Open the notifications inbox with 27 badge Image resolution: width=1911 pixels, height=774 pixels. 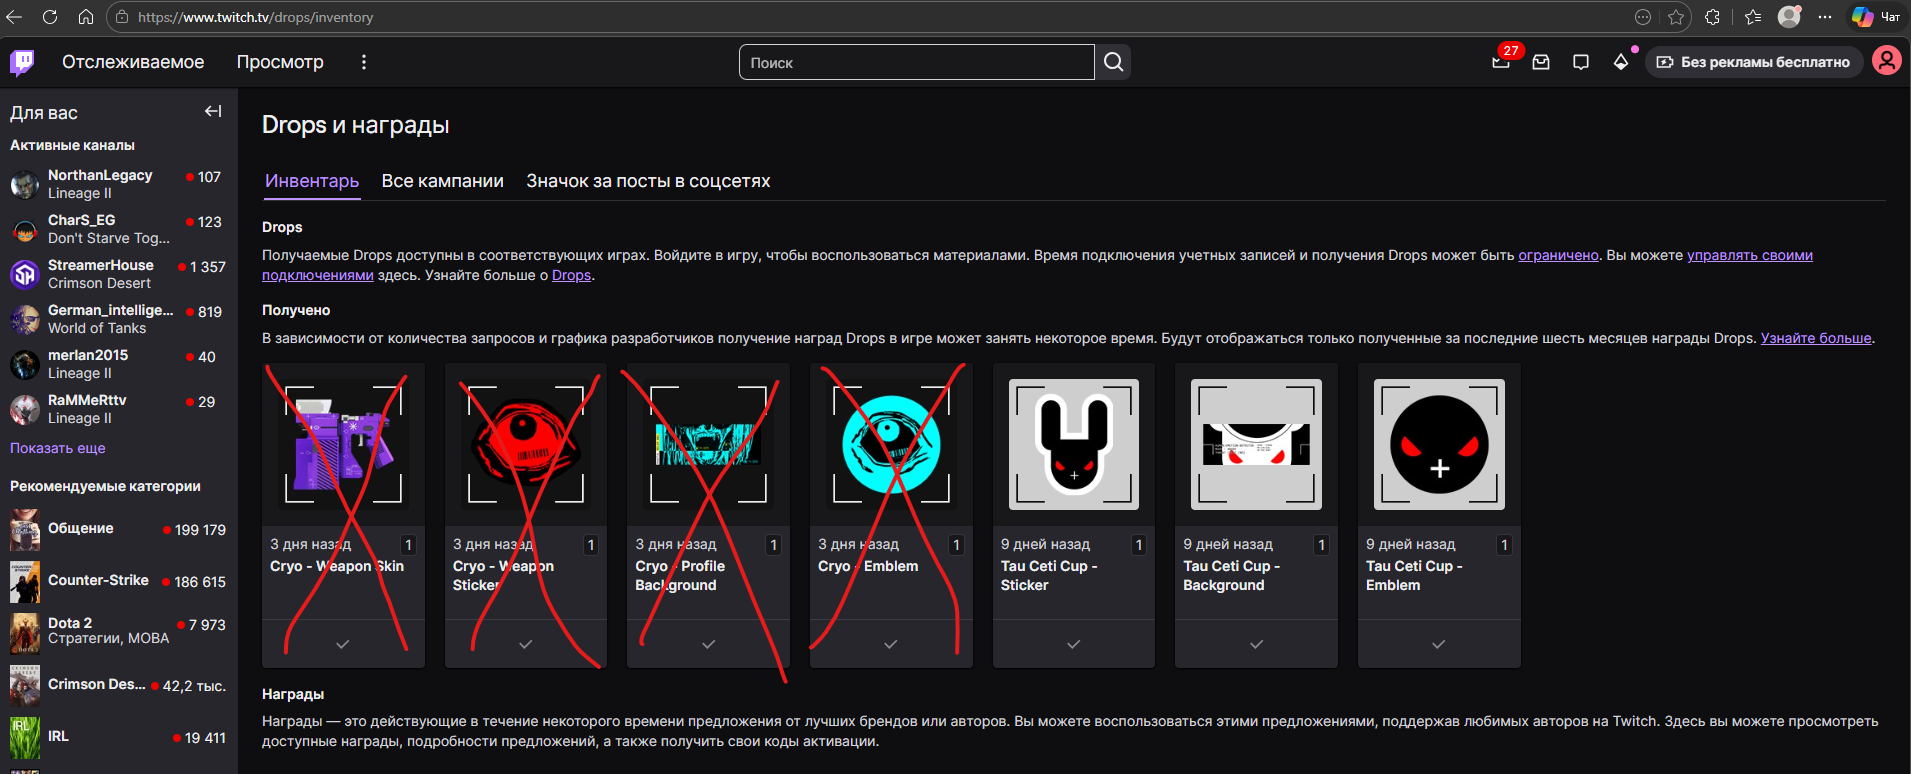1501,62
